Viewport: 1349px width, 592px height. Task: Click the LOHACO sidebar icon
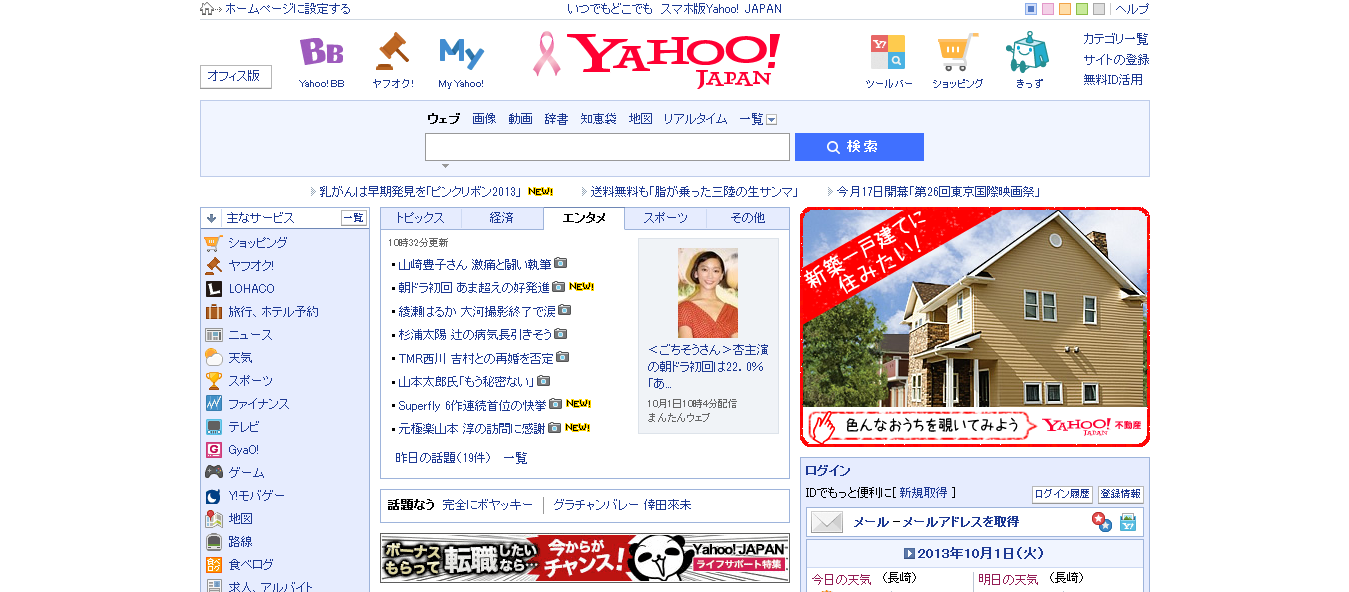coord(213,289)
